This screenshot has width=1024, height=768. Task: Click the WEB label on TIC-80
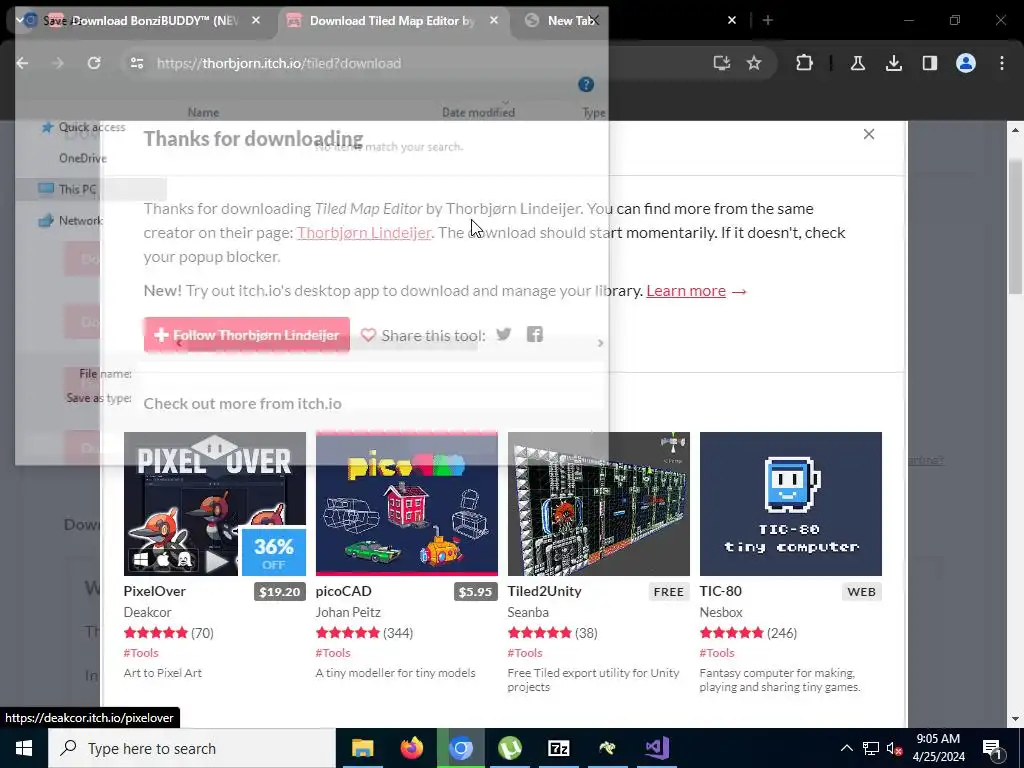coord(861,592)
